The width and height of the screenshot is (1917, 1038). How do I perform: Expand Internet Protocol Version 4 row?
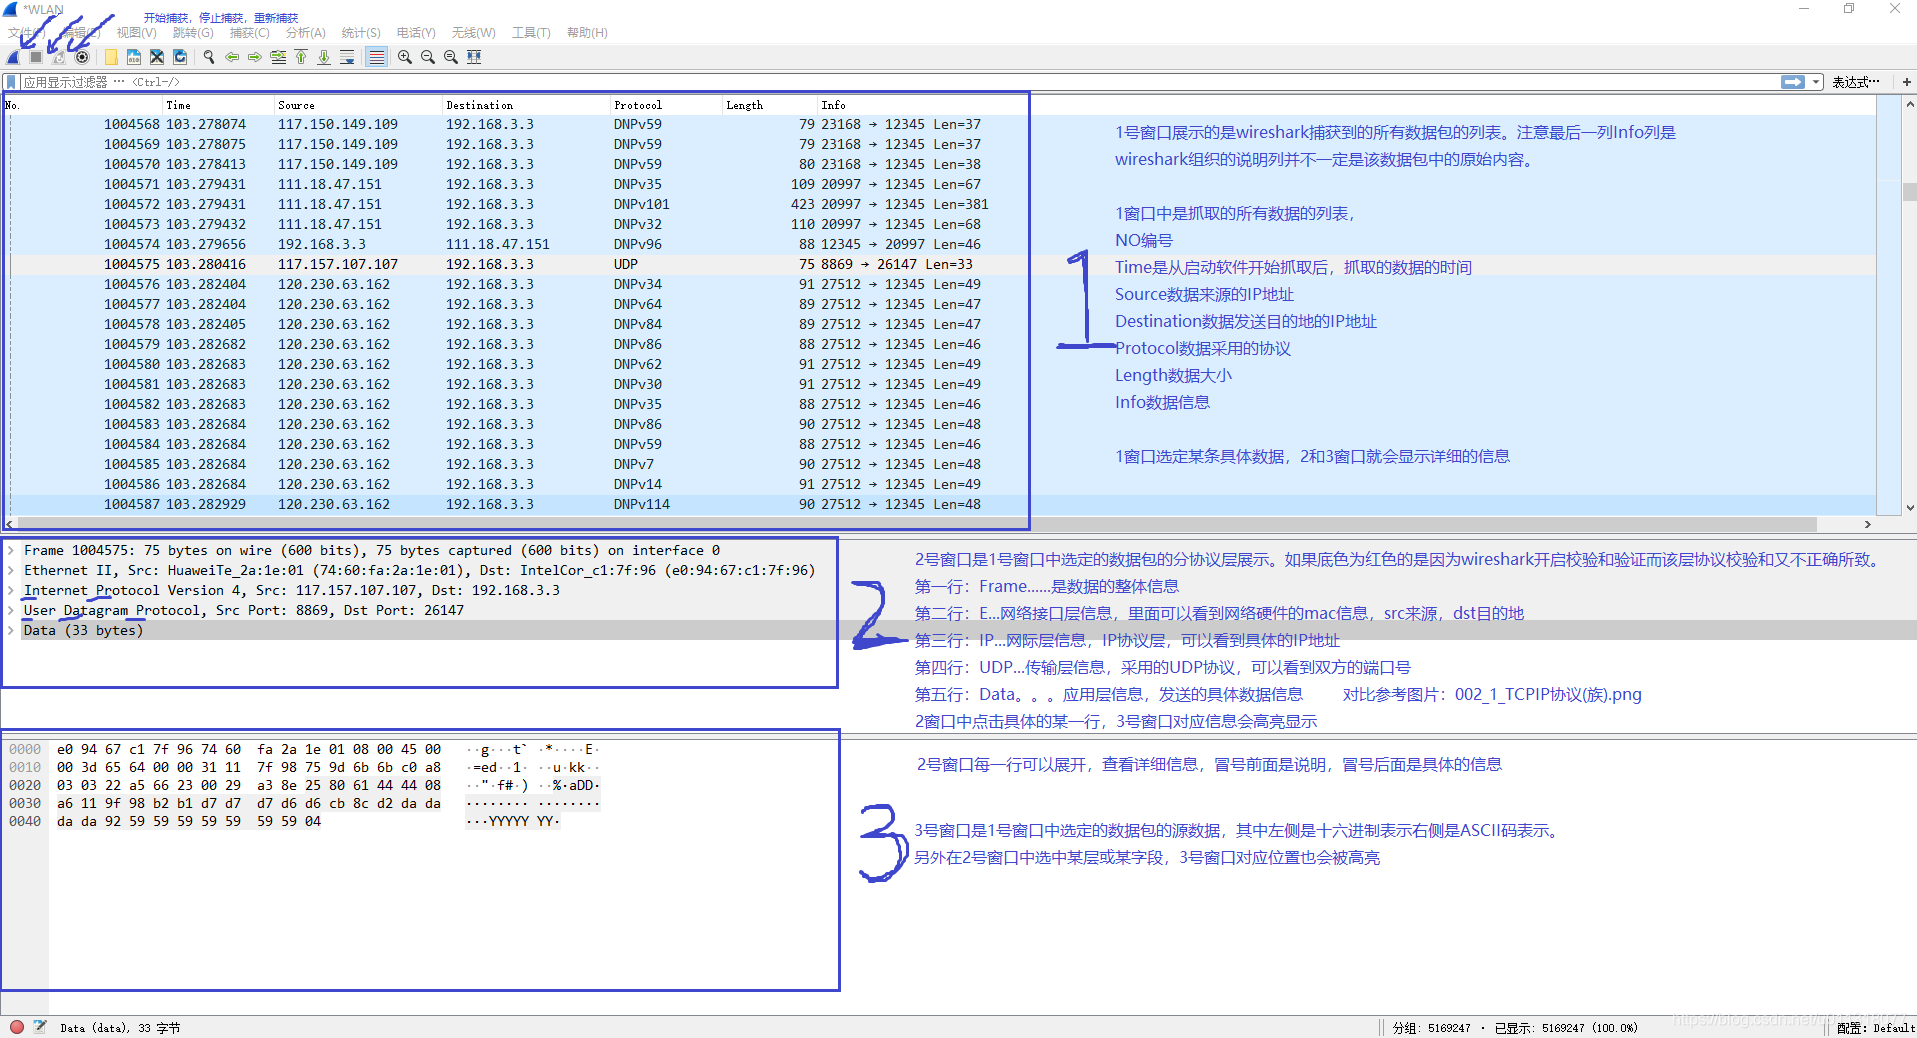[11, 590]
